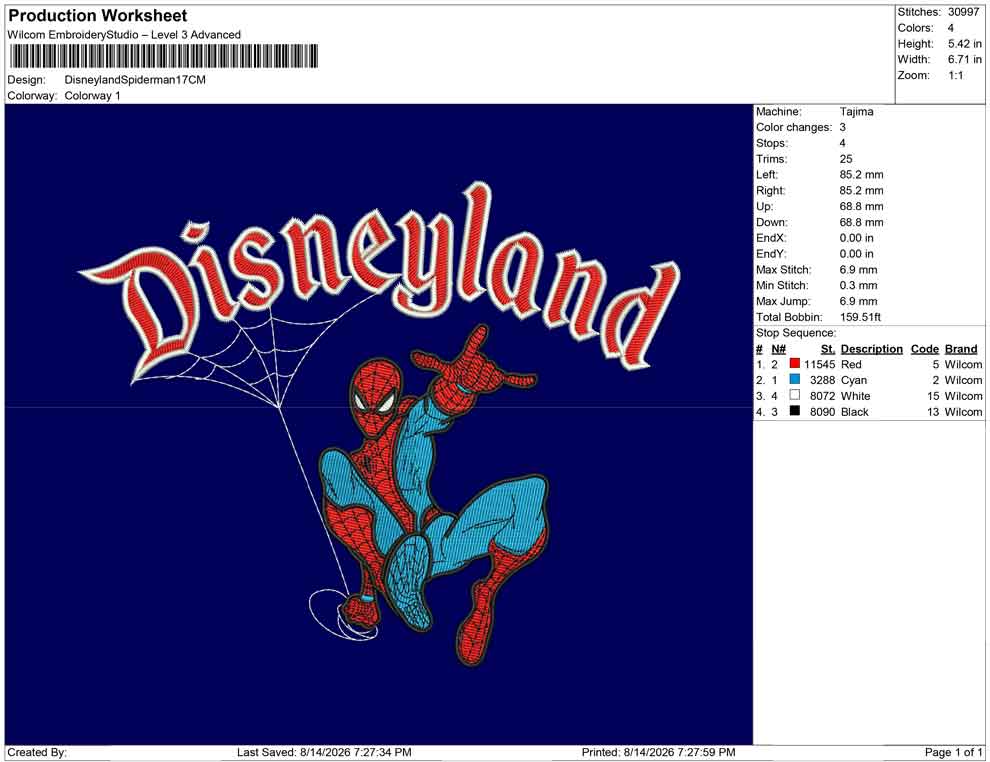Click the Right value 85.2 mm
Image resolution: width=990 pixels, height=762 pixels.
click(862, 191)
